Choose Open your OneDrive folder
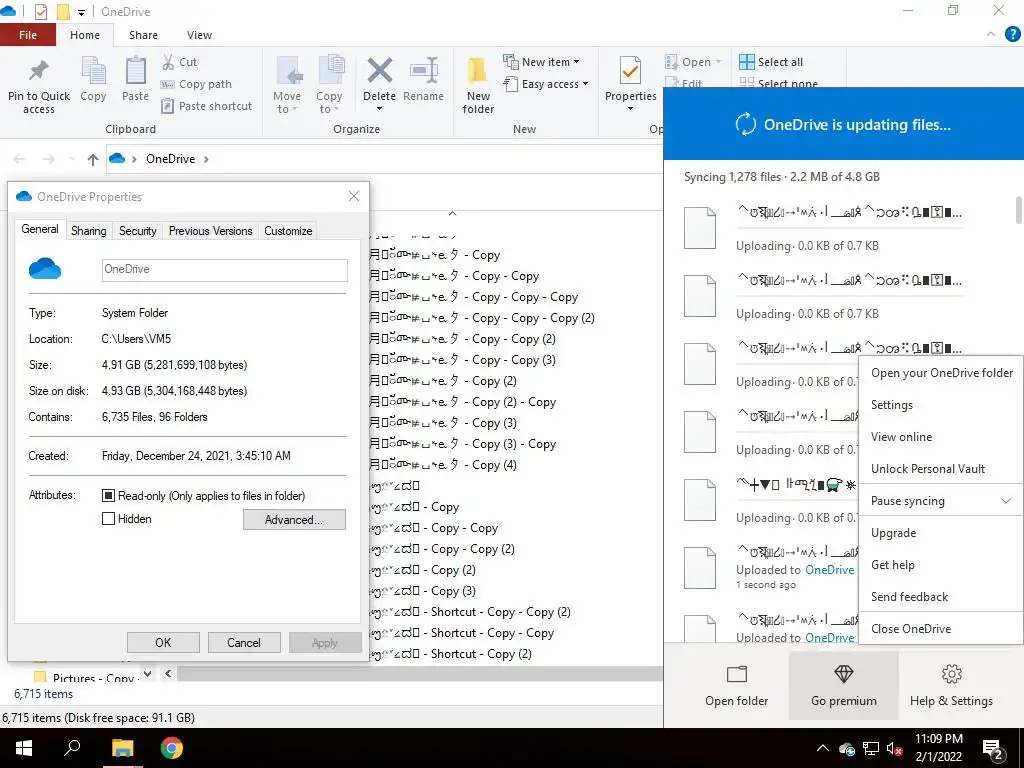This screenshot has width=1024, height=768. pyautogui.click(x=941, y=373)
